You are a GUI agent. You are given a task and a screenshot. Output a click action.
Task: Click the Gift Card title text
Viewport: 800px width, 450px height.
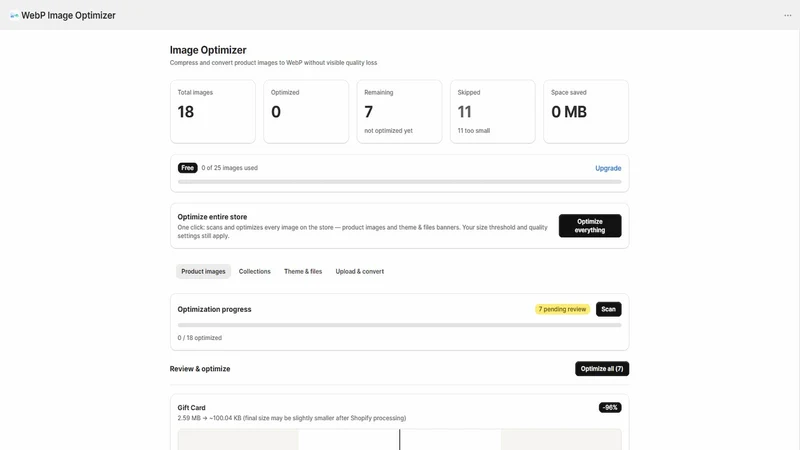pos(191,408)
